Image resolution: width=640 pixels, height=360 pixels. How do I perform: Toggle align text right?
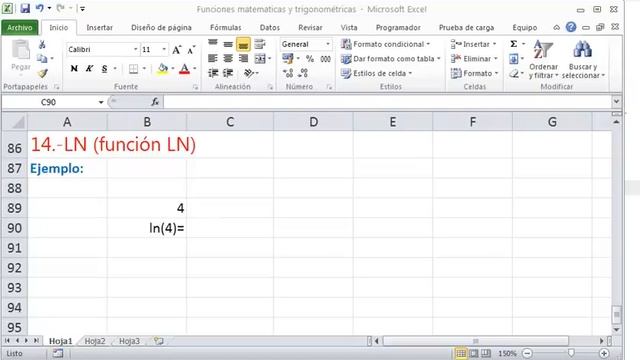coord(243,59)
